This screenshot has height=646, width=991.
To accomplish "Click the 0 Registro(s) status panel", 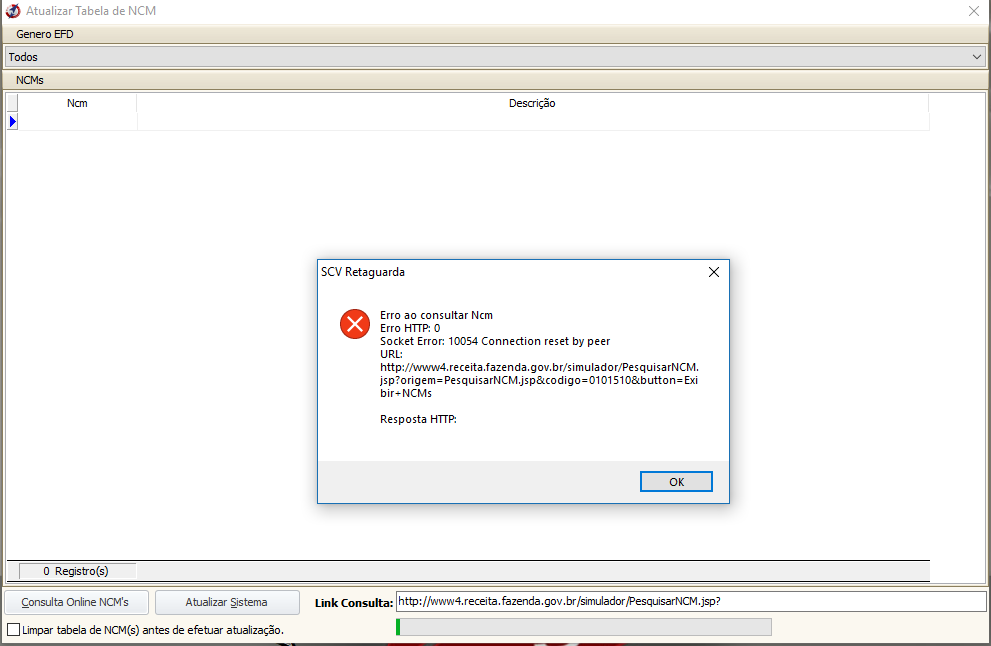I will (77, 571).
